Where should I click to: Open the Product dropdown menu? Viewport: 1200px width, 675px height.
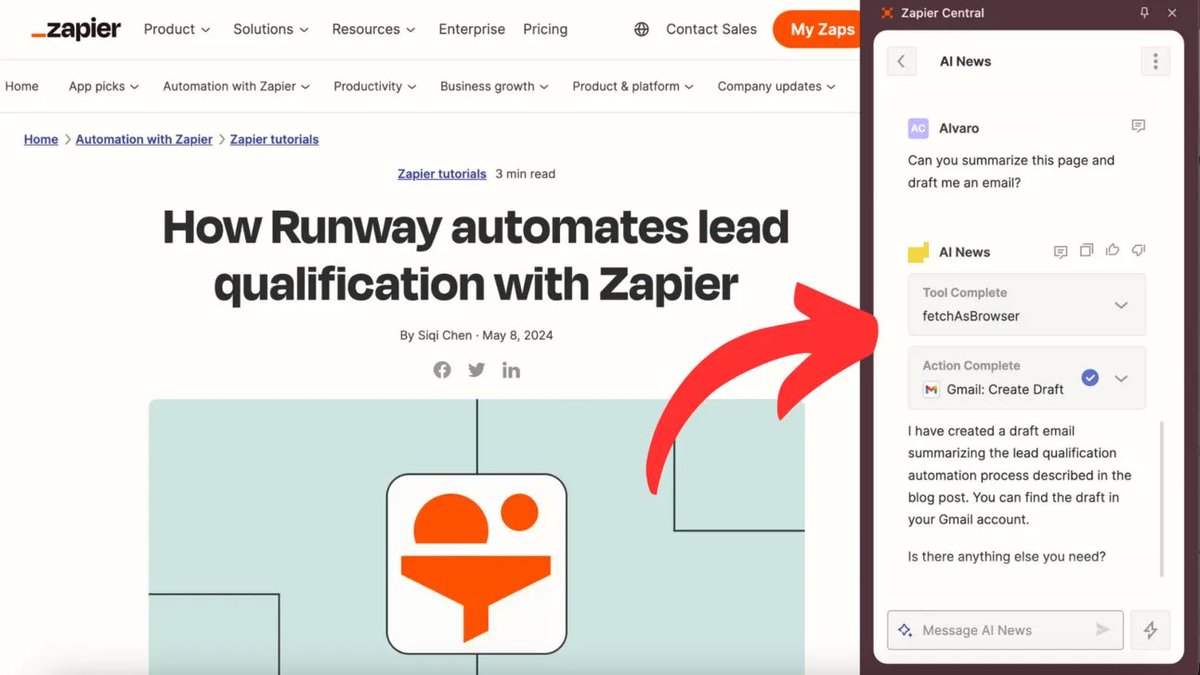pyautogui.click(x=177, y=29)
